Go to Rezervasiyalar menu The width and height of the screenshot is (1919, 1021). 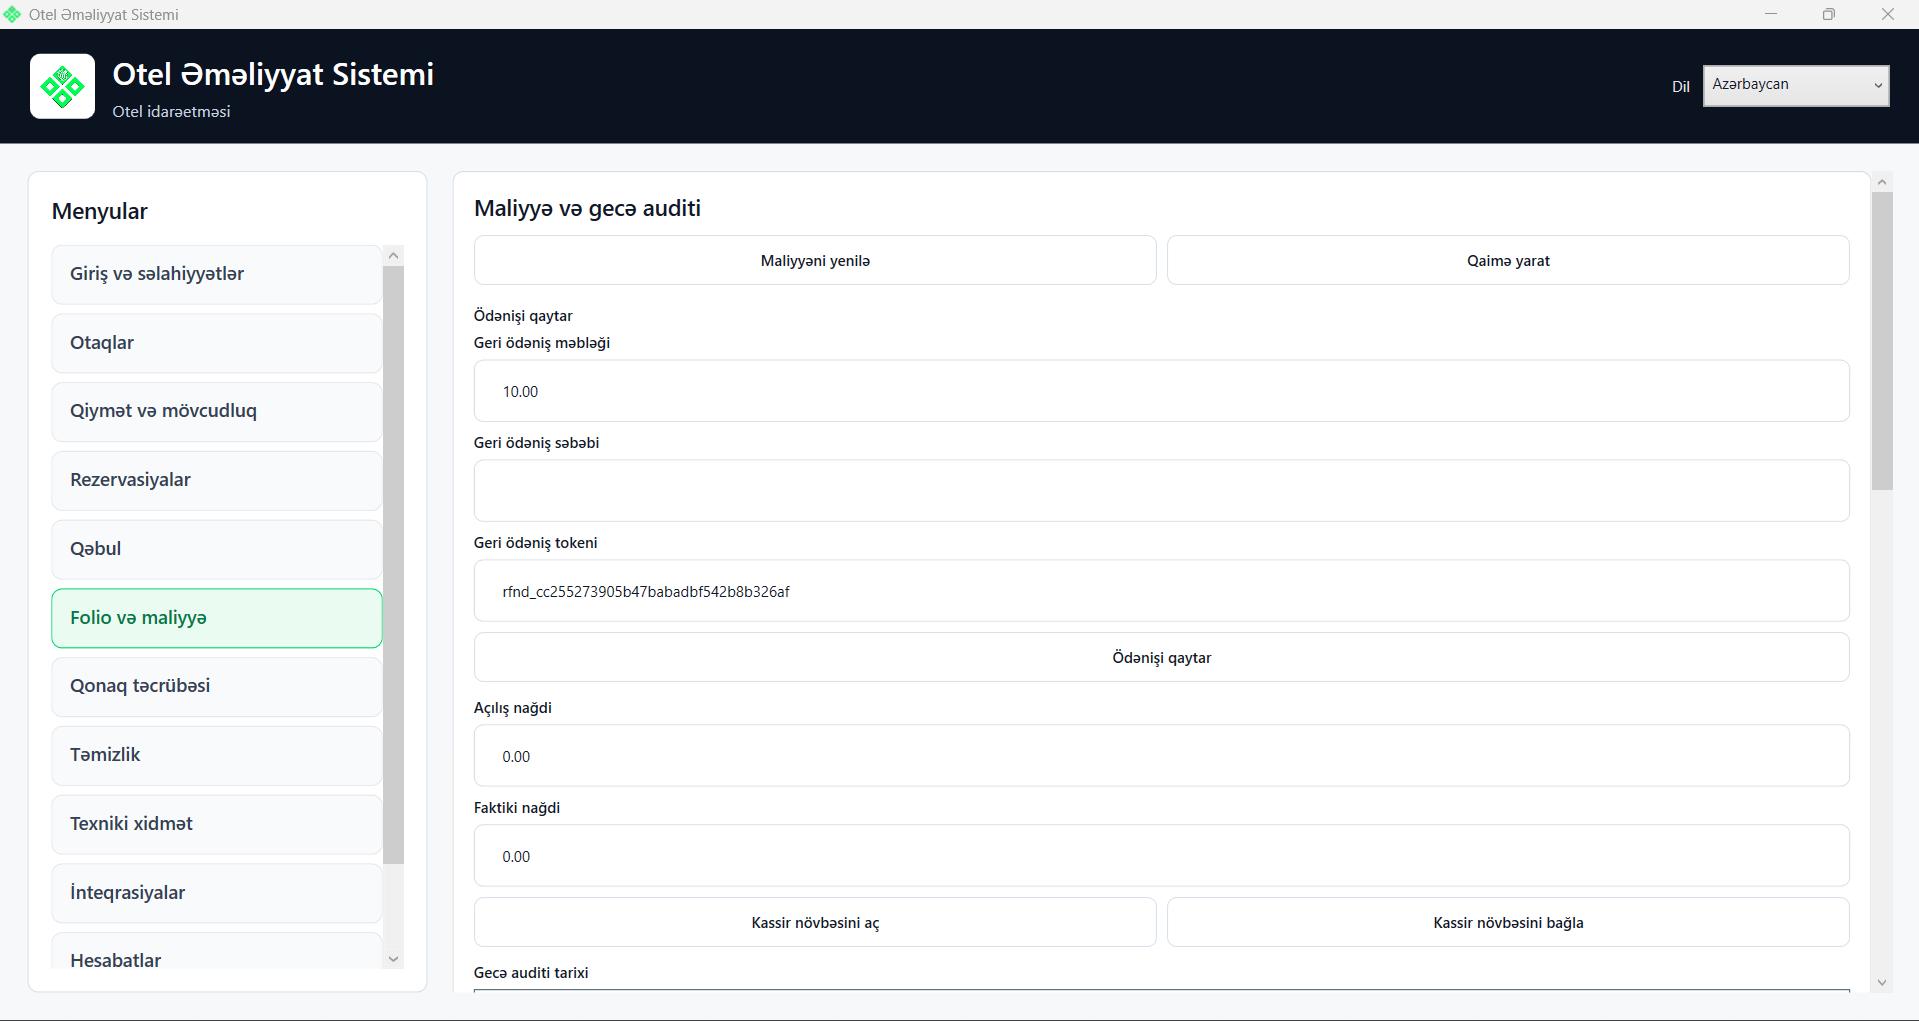(x=216, y=480)
